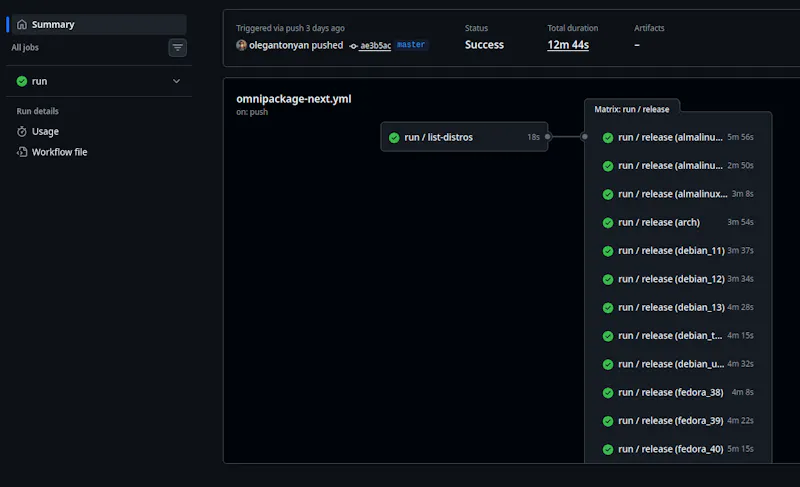Click the green success icon beside run
The width and height of the screenshot is (800, 487).
[21, 81]
